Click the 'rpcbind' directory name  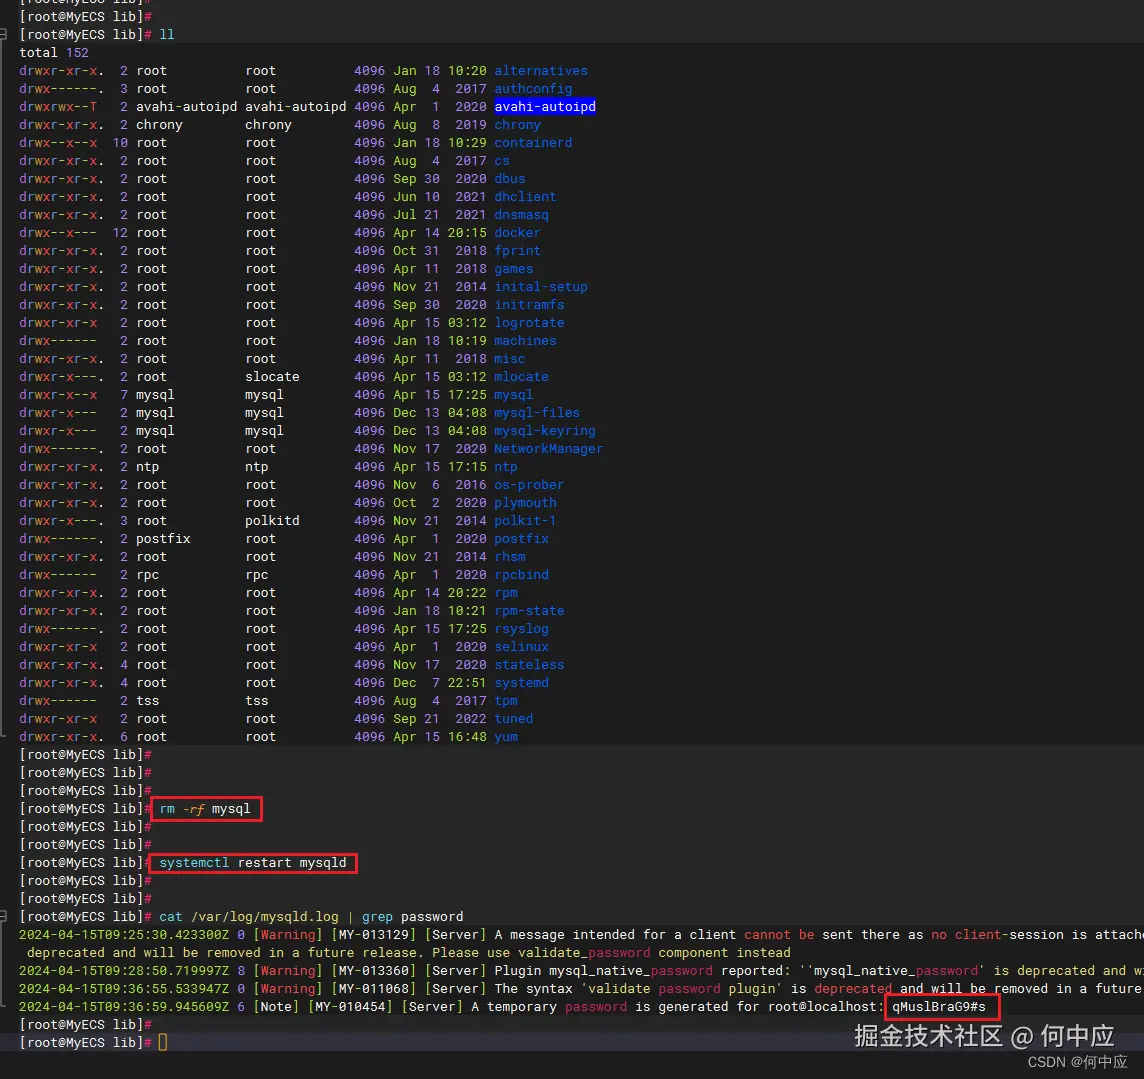521,574
